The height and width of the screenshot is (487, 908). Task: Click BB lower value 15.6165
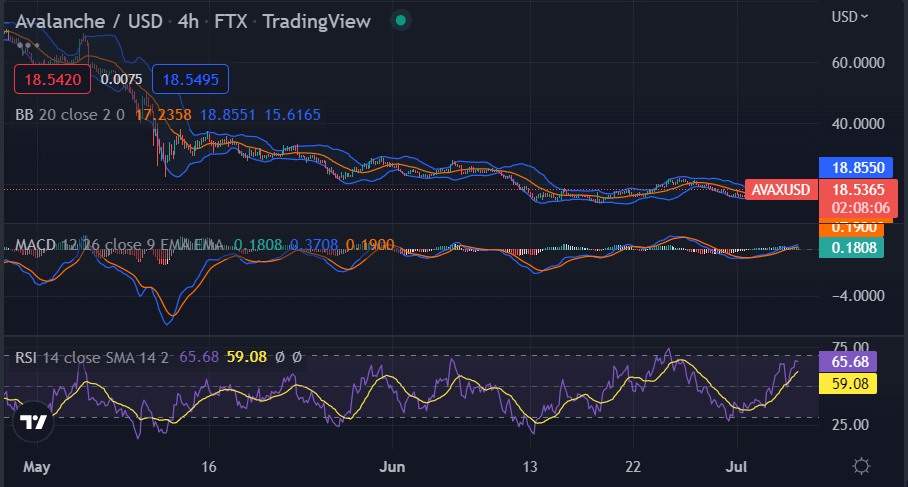[x=292, y=115]
